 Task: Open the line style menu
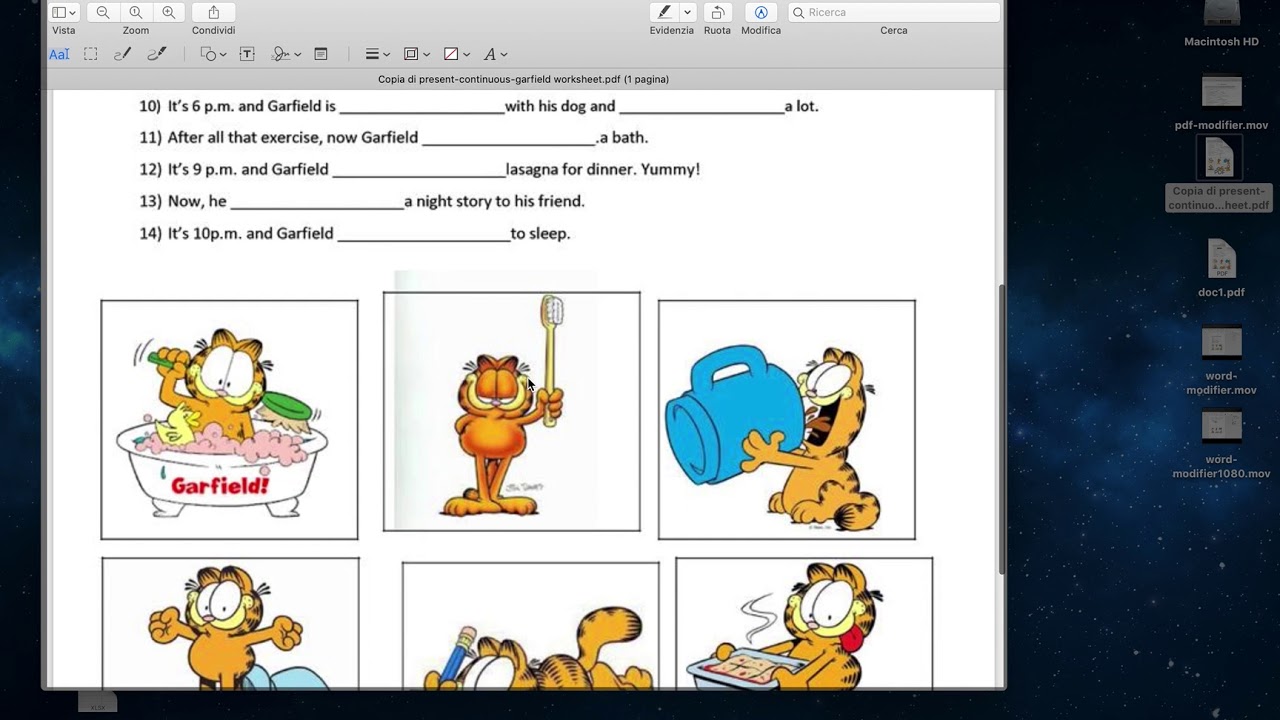(377, 54)
